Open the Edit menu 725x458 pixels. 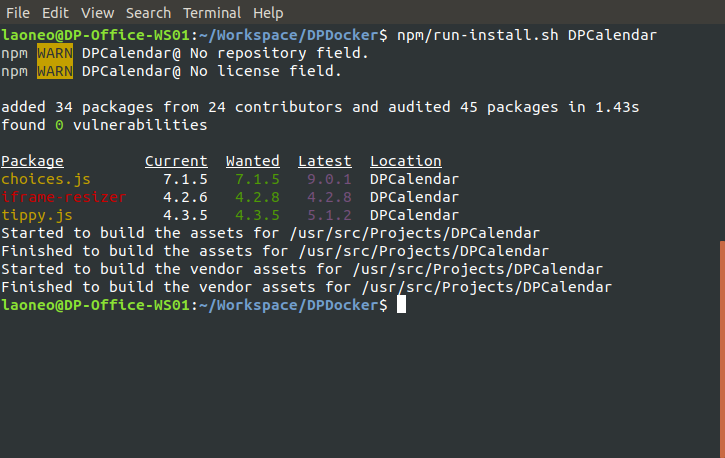(x=56, y=13)
